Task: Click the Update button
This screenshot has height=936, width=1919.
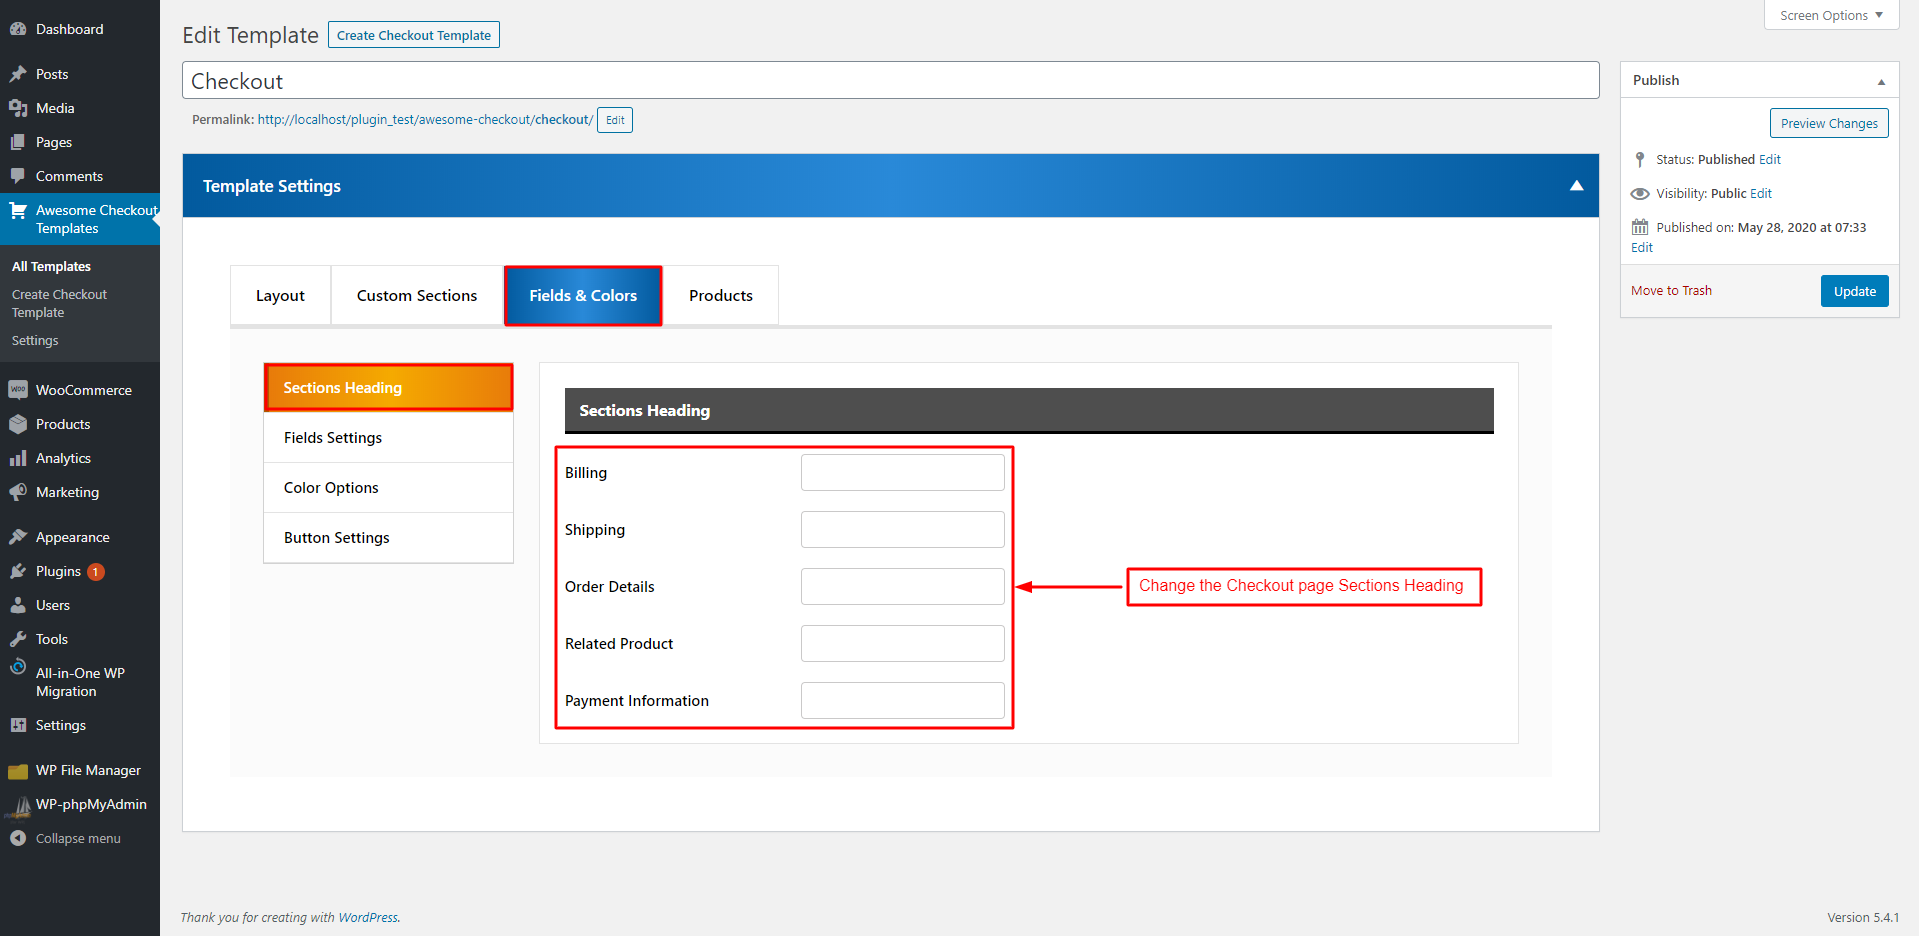Action: (x=1854, y=291)
